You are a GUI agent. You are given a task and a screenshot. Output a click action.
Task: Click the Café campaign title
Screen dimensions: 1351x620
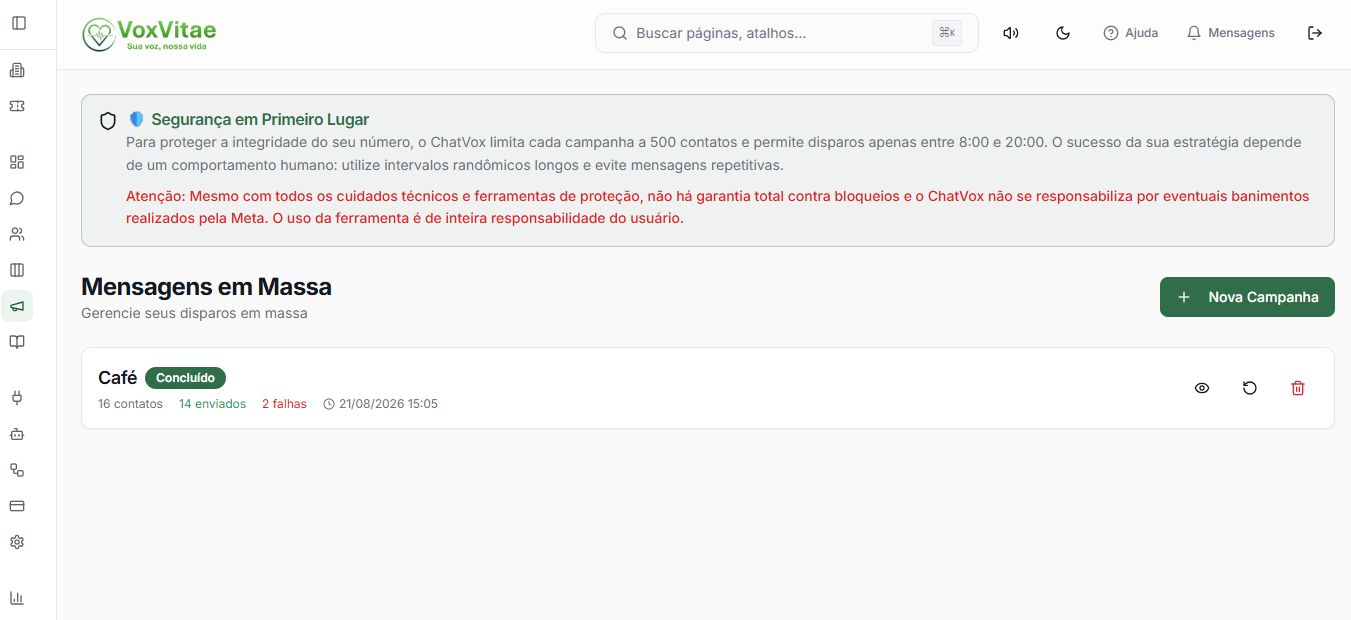click(x=117, y=378)
